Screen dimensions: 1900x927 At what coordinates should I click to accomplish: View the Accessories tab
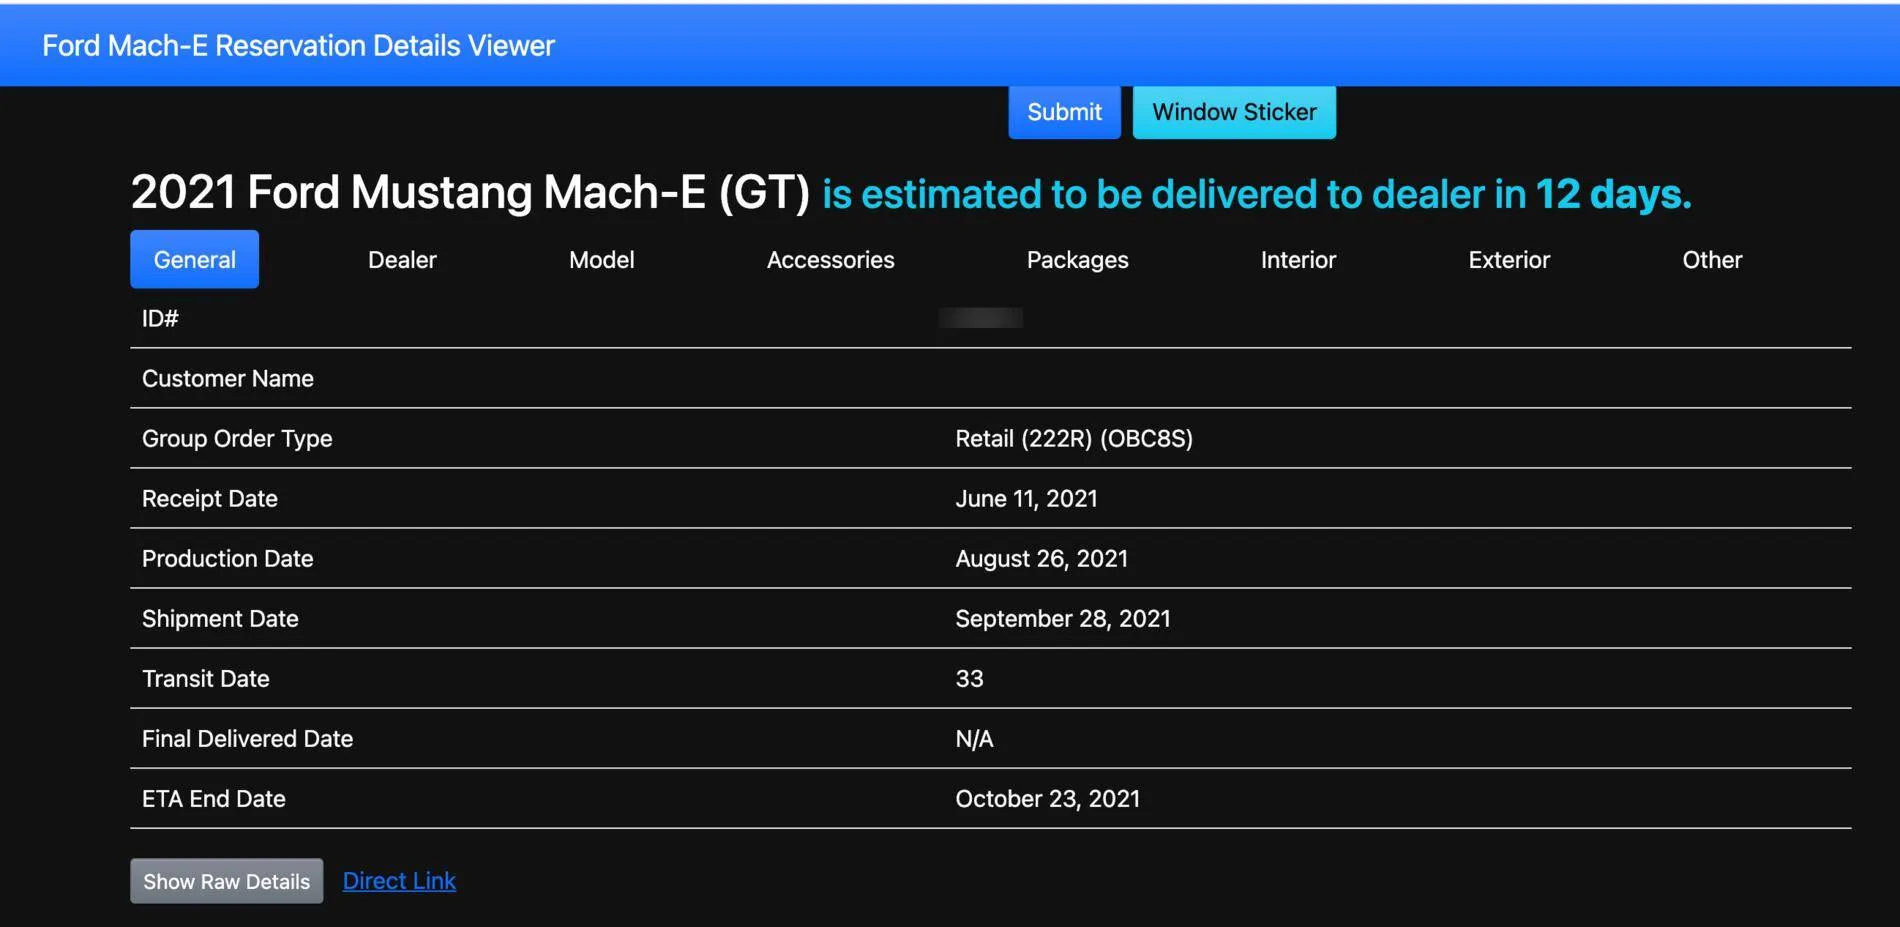[x=831, y=260]
